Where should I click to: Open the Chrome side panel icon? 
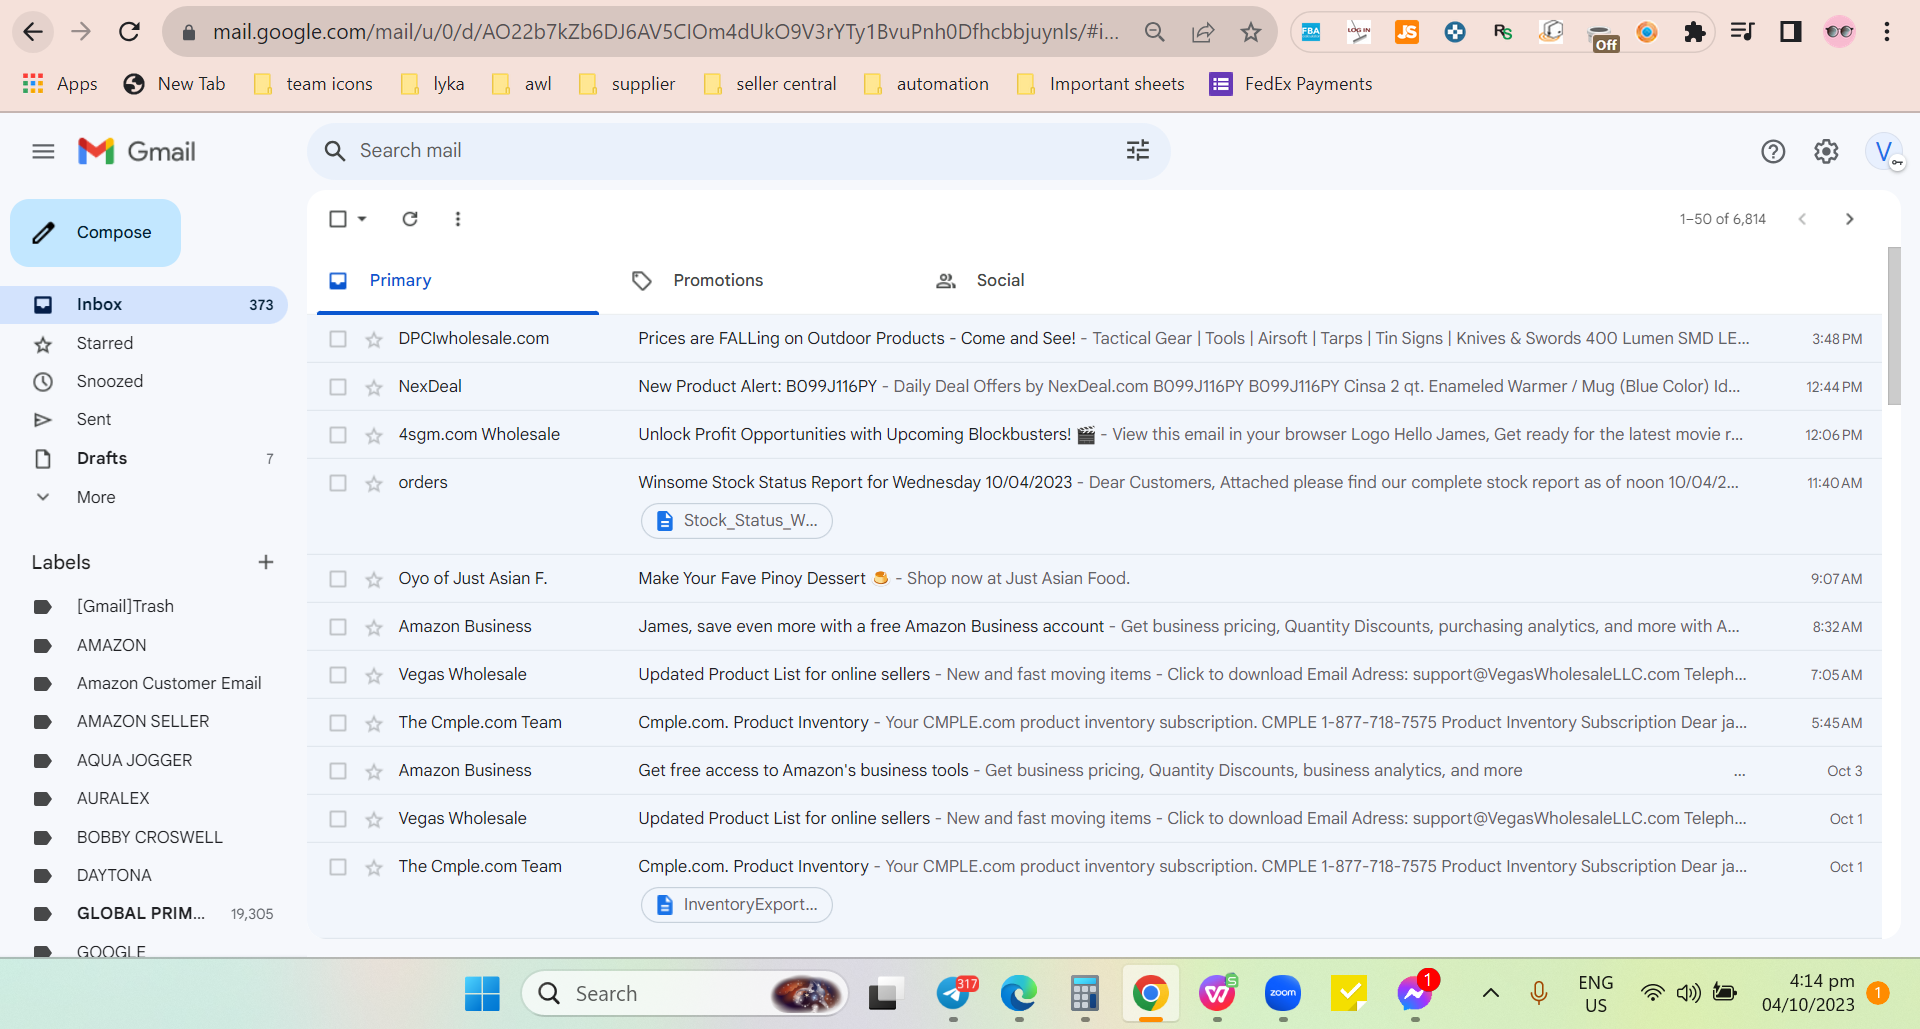(1791, 32)
